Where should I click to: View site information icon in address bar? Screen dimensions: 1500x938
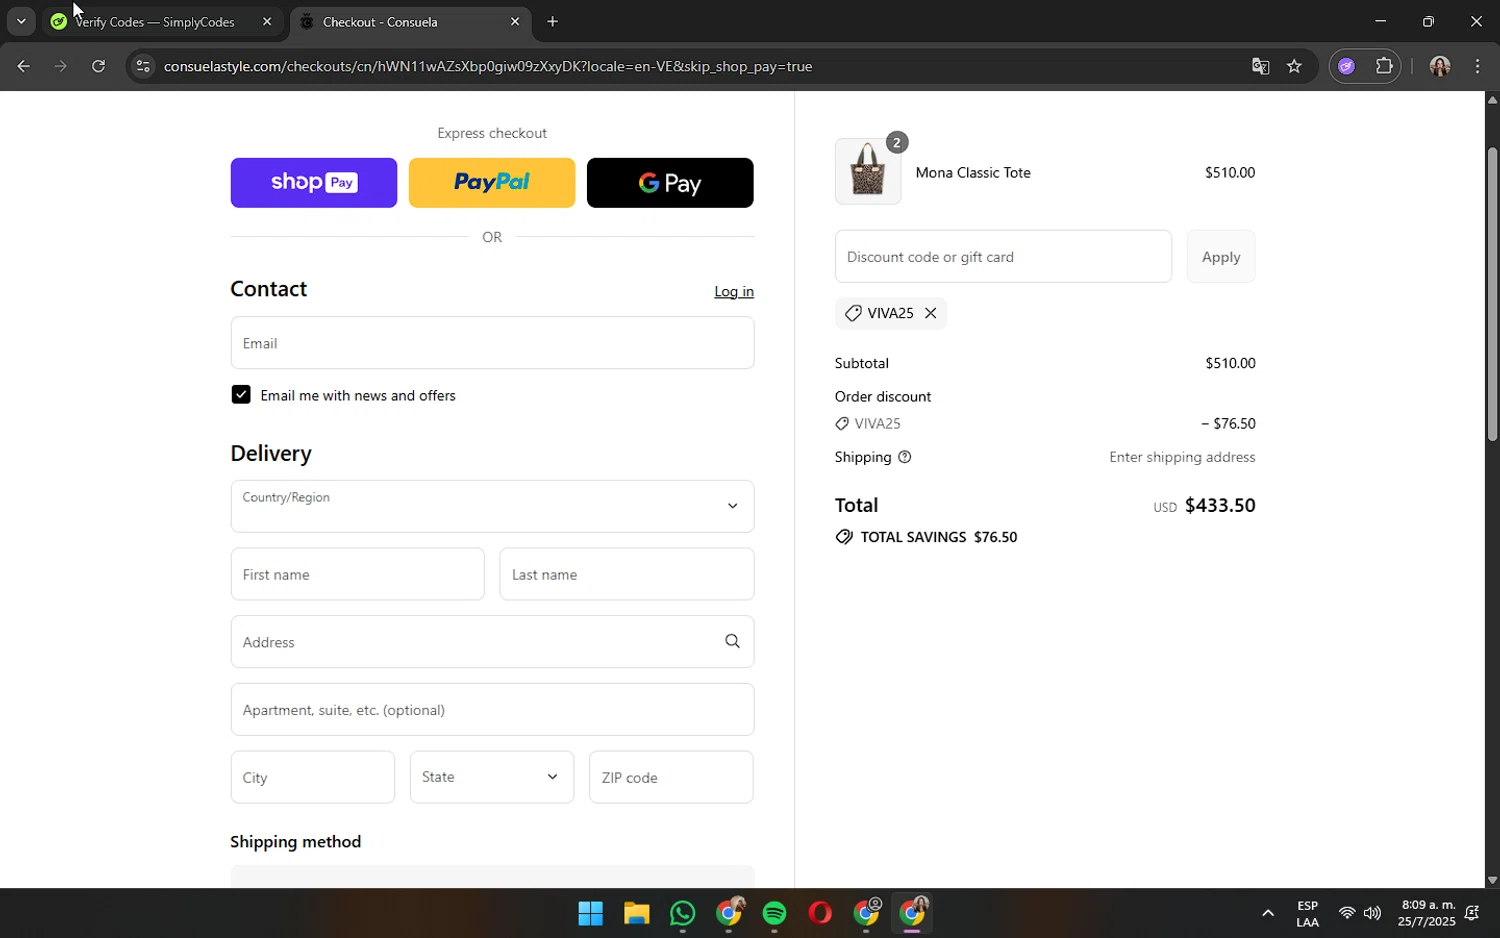click(x=143, y=66)
